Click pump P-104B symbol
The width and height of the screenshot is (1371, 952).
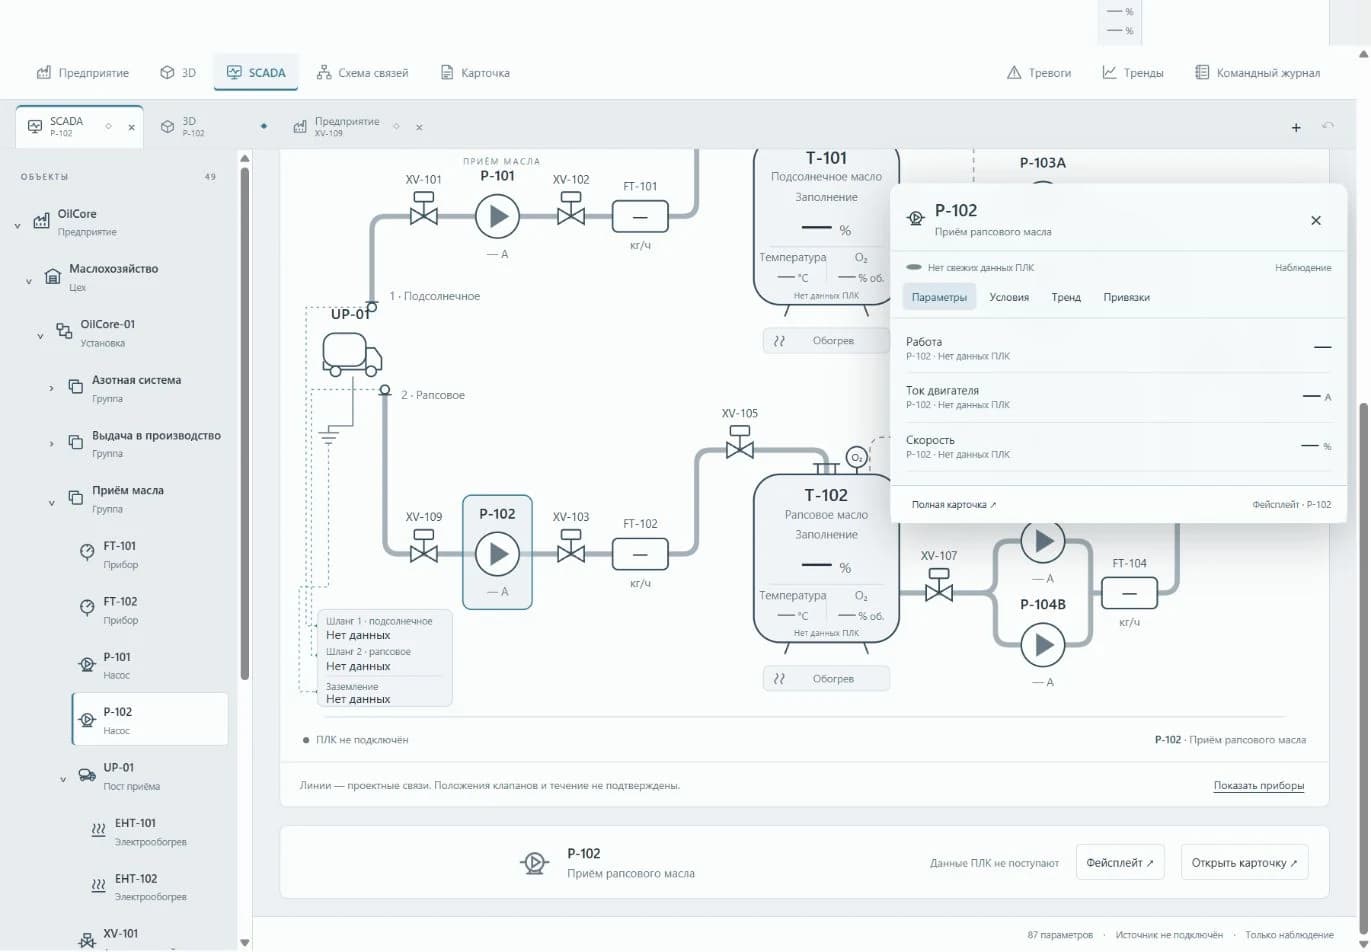tap(1043, 646)
